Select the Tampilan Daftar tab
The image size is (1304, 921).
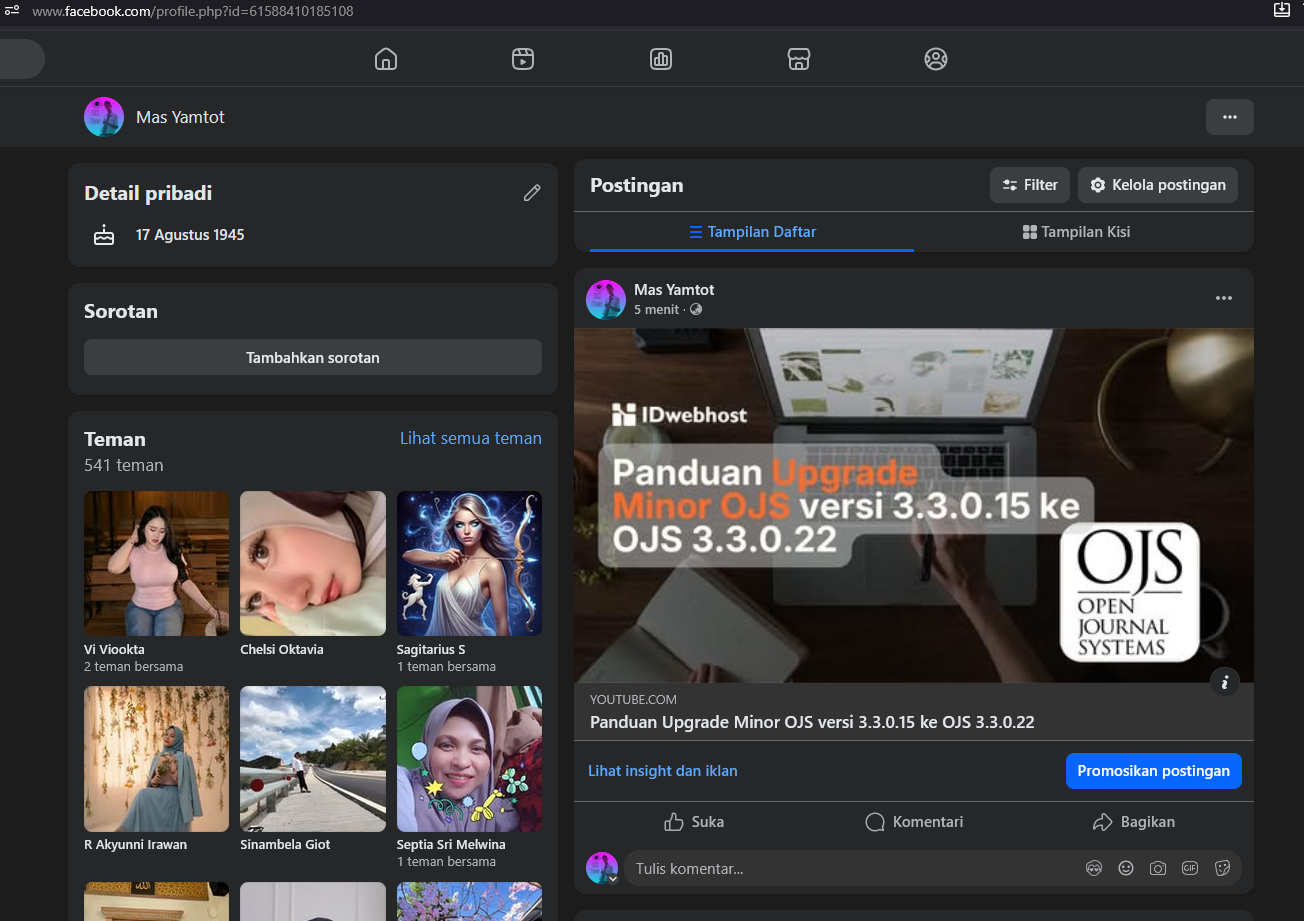pos(753,232)
